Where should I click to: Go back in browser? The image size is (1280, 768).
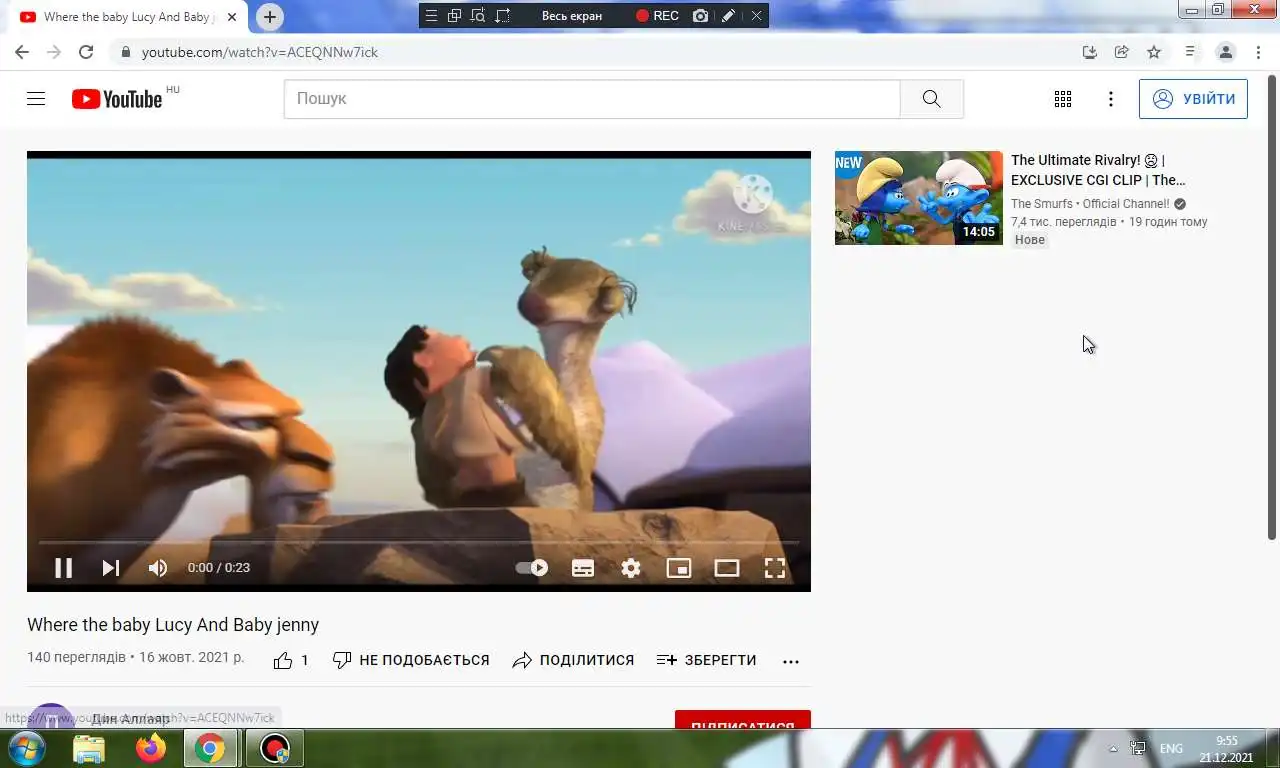click(22, 52)
